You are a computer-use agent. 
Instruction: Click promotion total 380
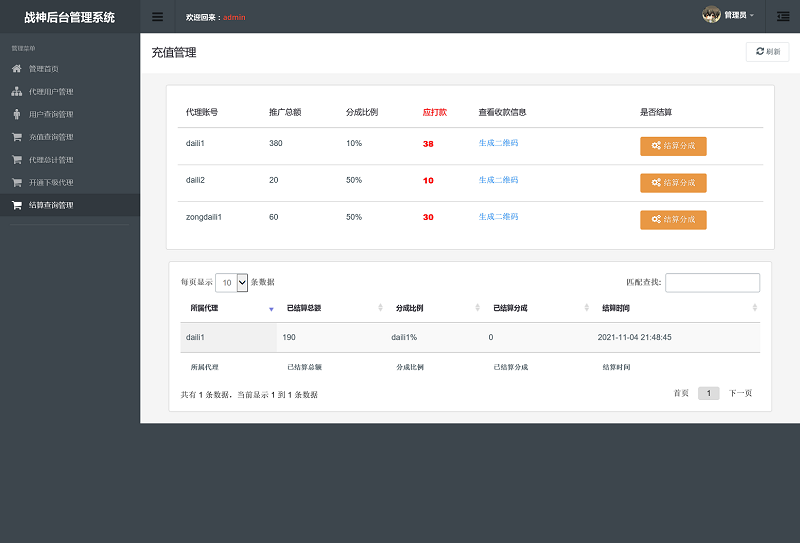276,143
